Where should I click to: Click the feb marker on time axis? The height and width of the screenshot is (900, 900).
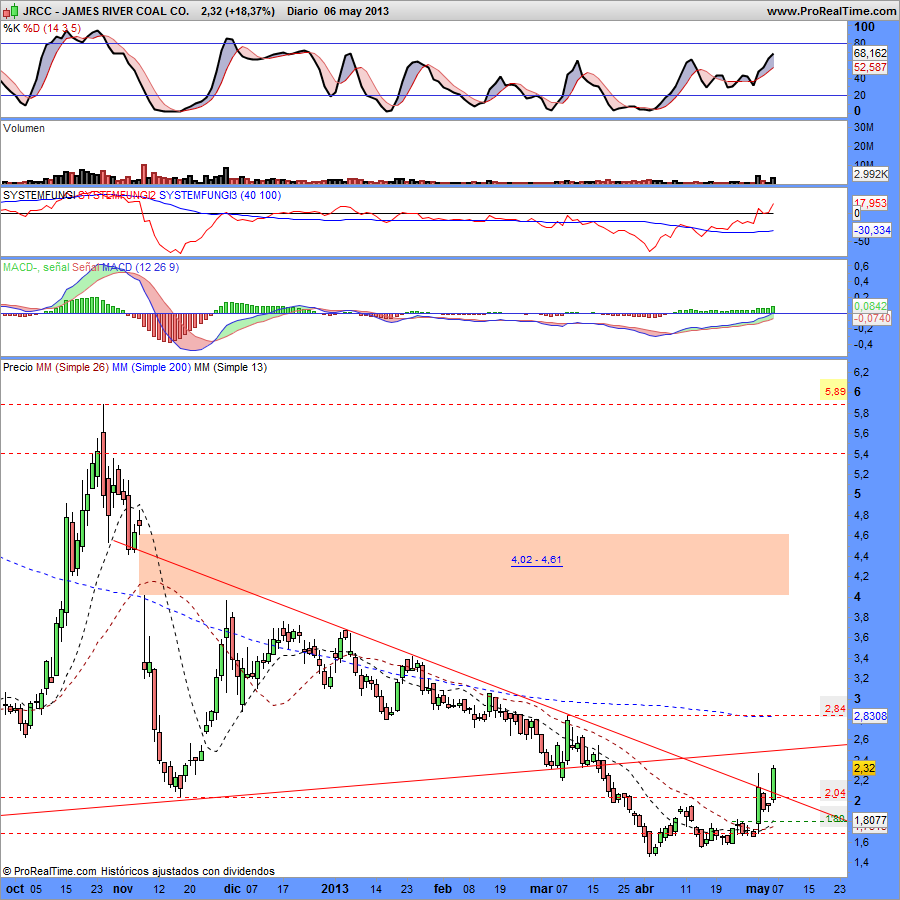coord(443,889)
